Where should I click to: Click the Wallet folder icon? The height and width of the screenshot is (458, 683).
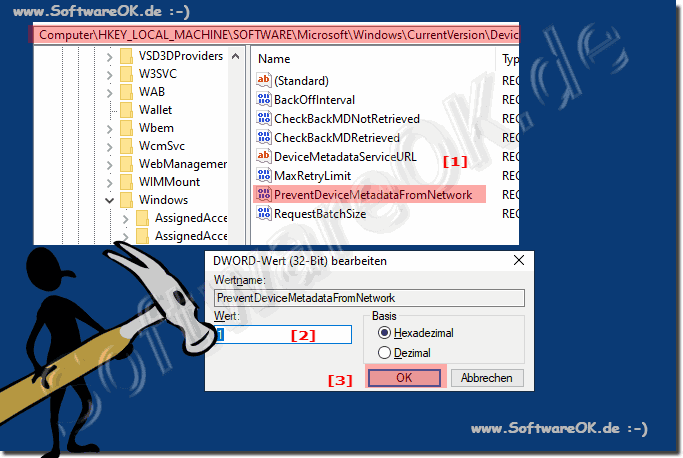click(126, 109)
